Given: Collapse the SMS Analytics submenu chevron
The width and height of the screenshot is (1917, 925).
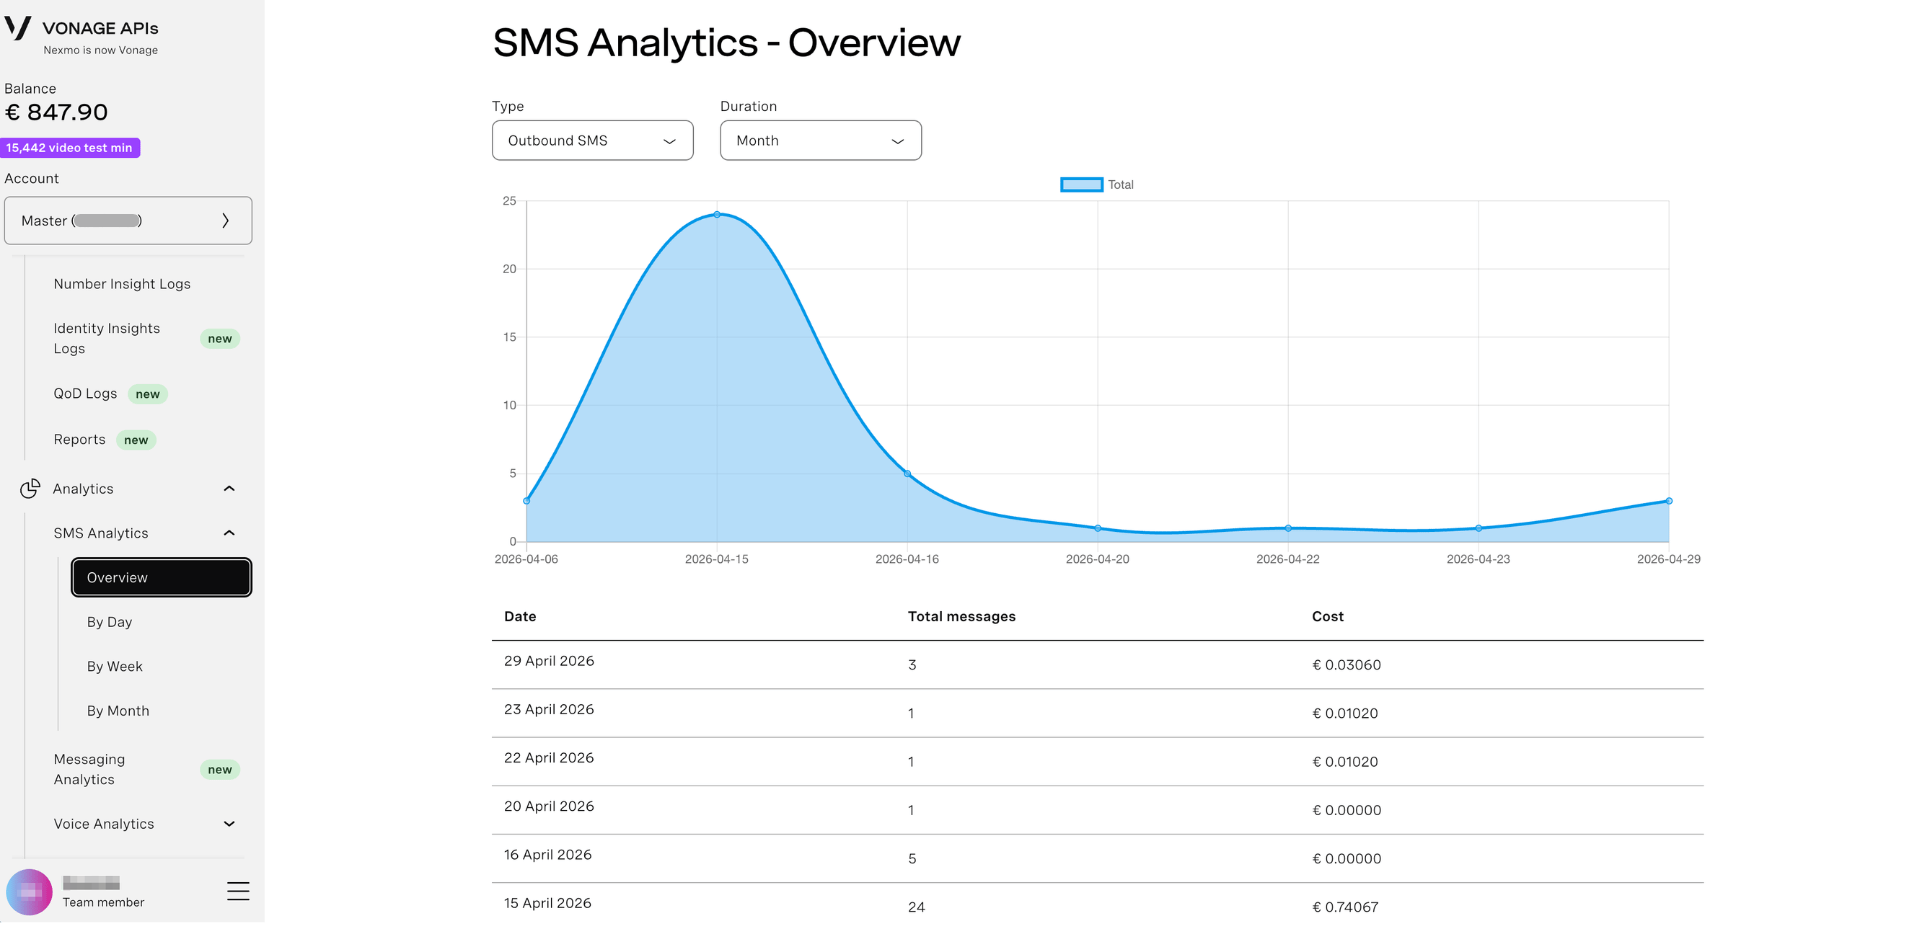Looking at the screenshot, I should pyautogui.click(x=229, y=533).
